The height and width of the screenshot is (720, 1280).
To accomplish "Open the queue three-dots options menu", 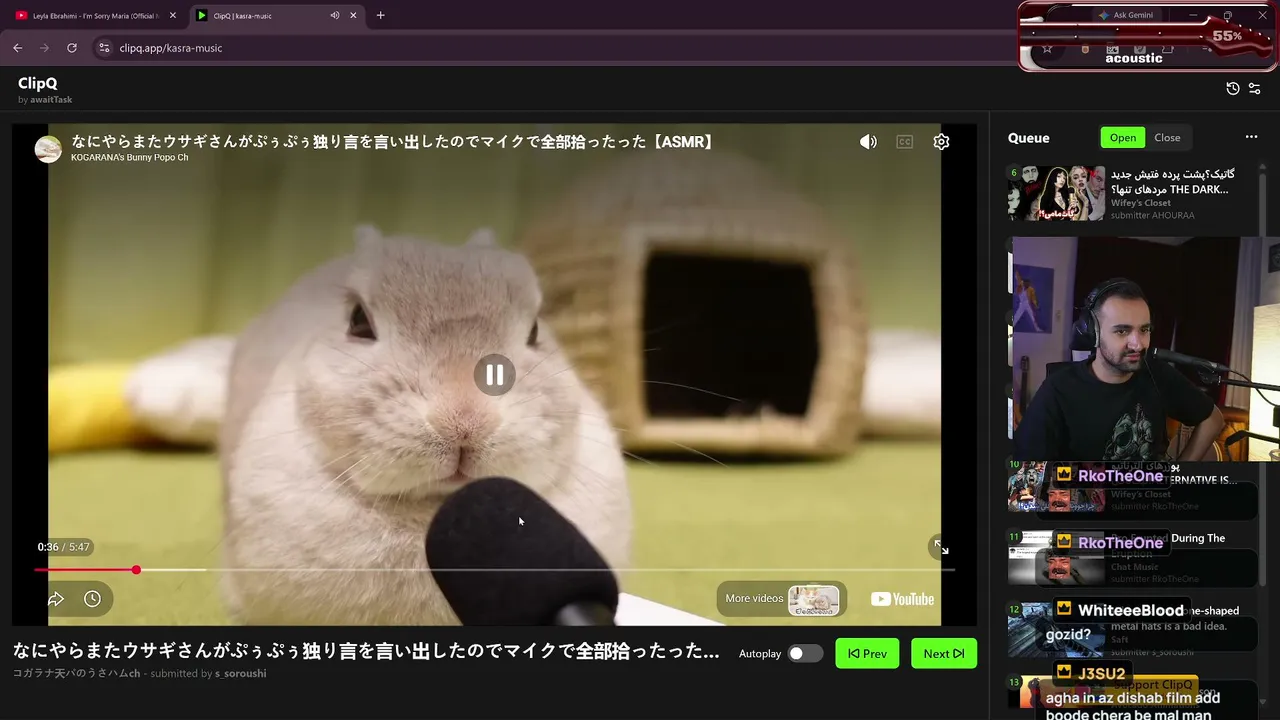I will [1251, 138].
